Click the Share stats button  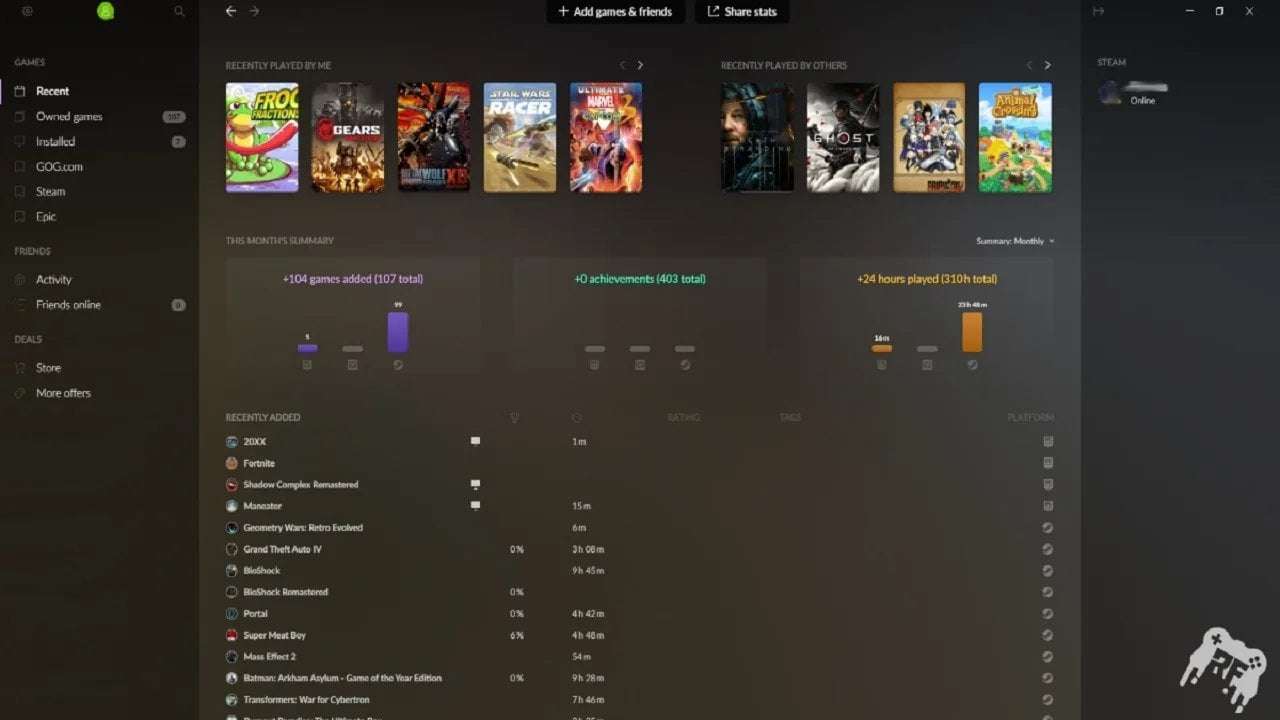[742, 12]
